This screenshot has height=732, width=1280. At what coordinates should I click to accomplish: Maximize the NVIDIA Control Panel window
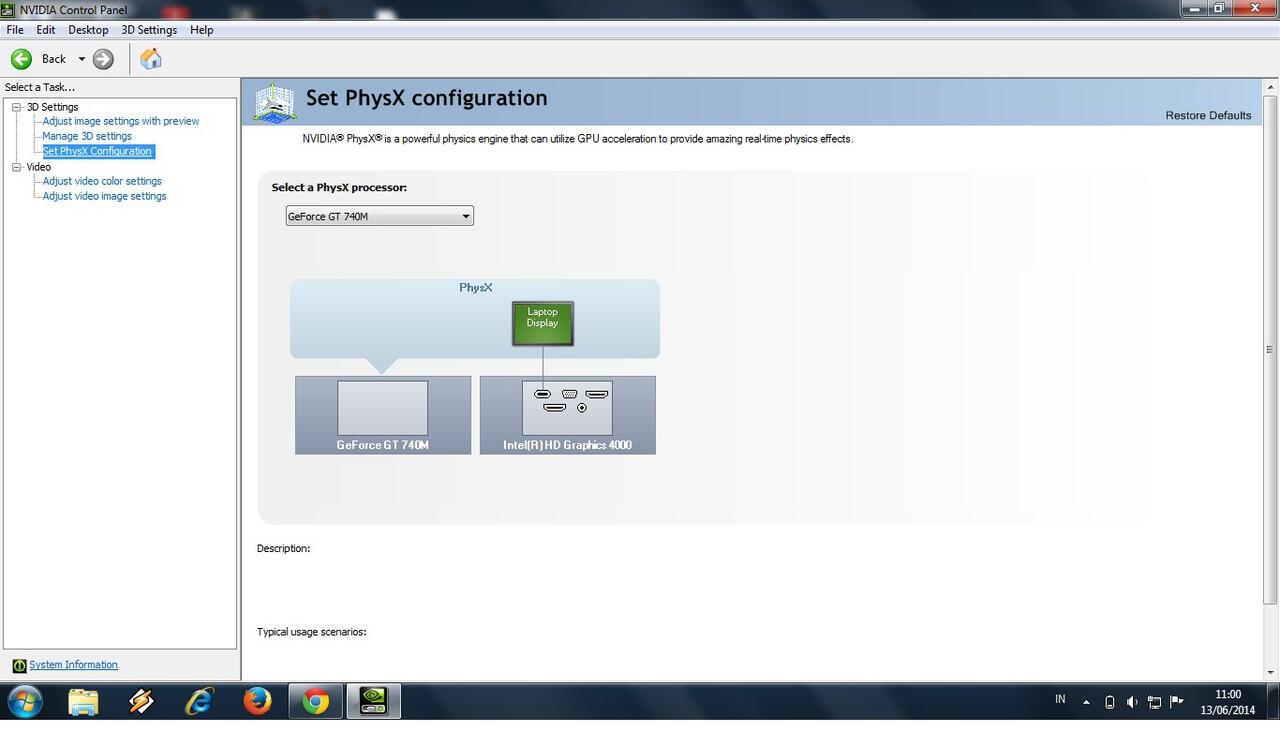[x=1220, y=8]
